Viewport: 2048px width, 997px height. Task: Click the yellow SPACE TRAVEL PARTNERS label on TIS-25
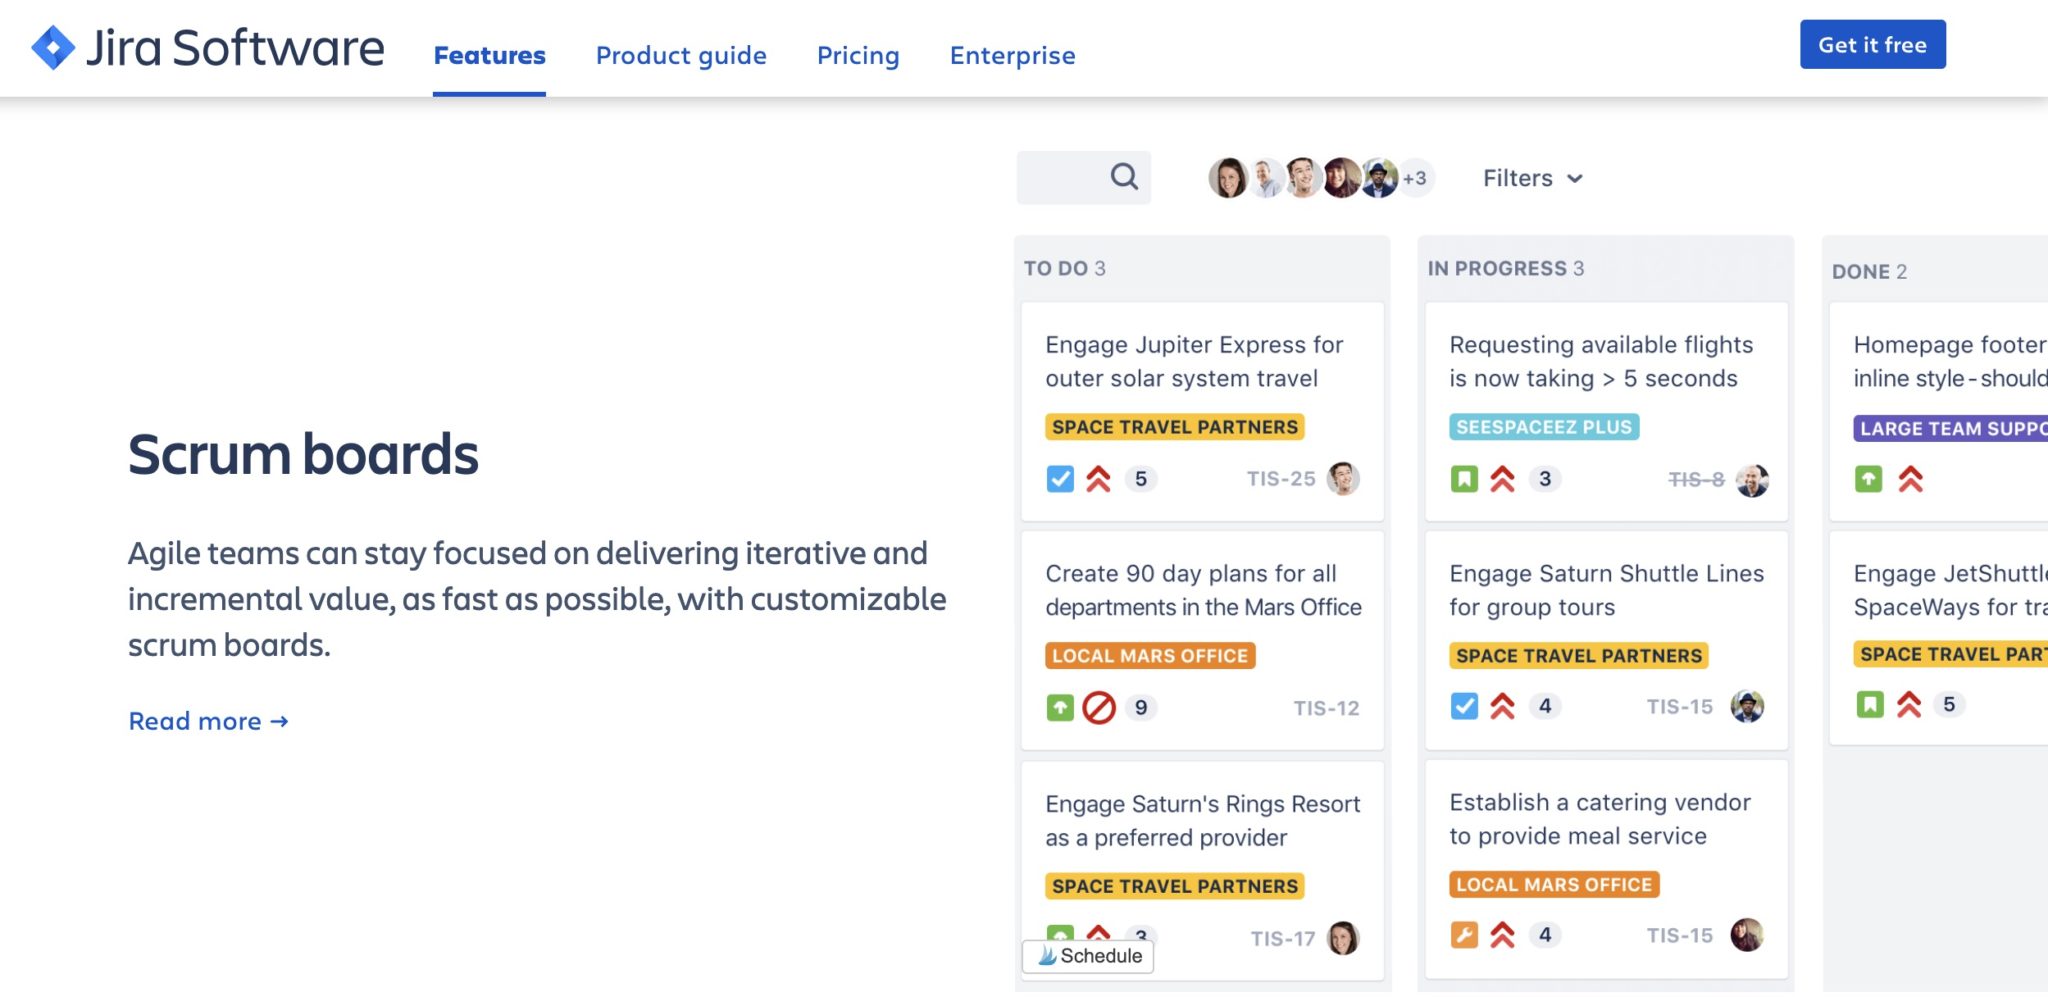(x=1174, y=427)
